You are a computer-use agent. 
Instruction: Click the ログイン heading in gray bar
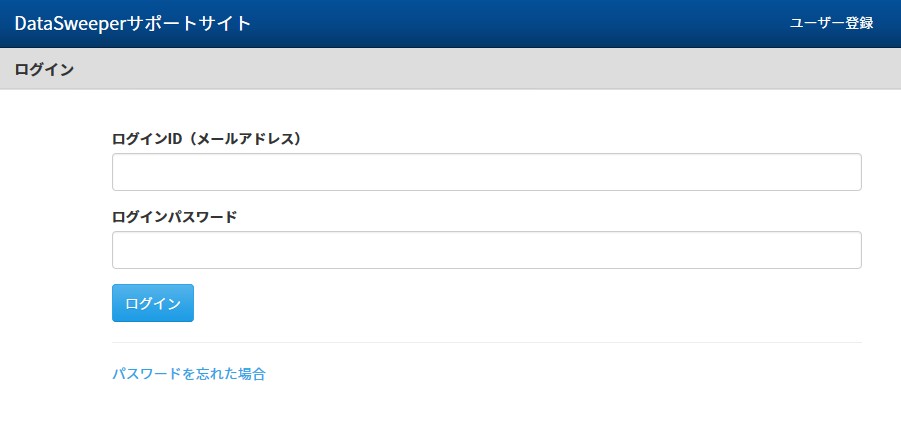click(44, 70)
